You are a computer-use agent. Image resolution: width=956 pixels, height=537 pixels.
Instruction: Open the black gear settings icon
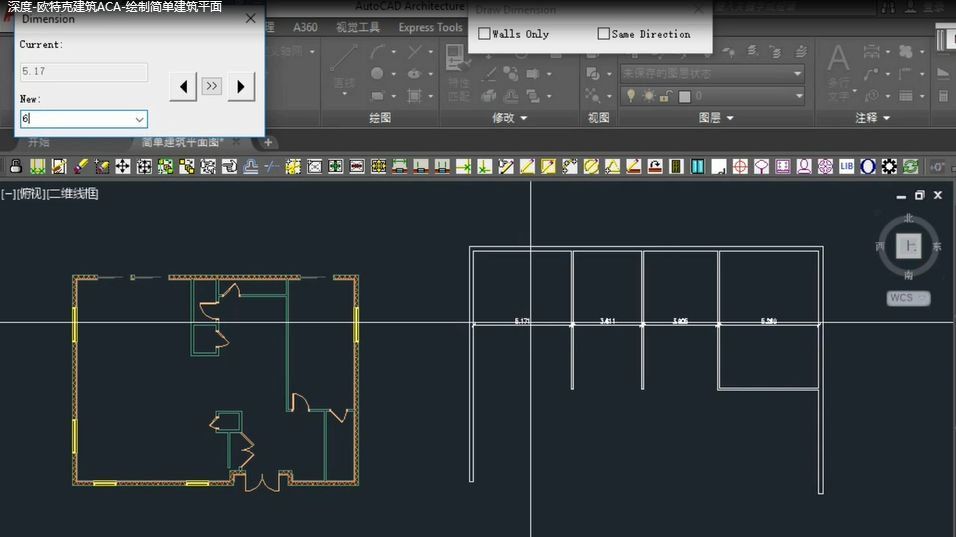pos(889,166)
